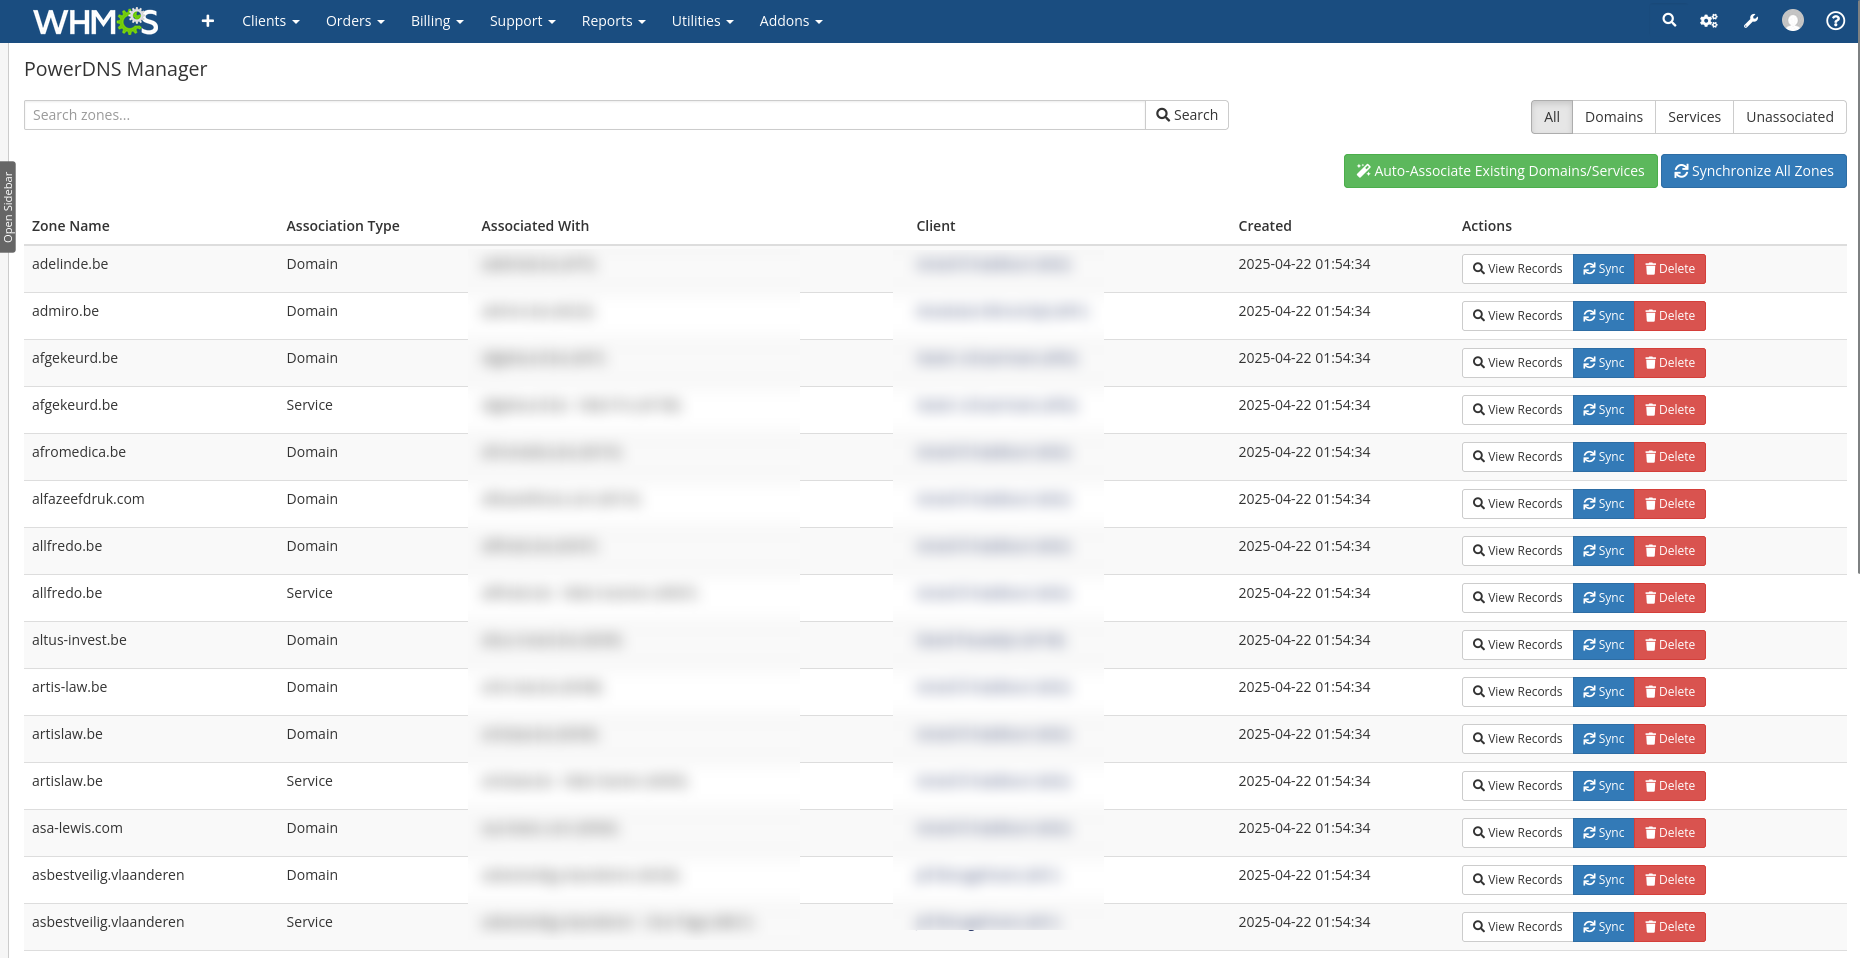Delete the afromedica.be zone
This screenshot has width=1860, height=958.
click(1670, 457)
